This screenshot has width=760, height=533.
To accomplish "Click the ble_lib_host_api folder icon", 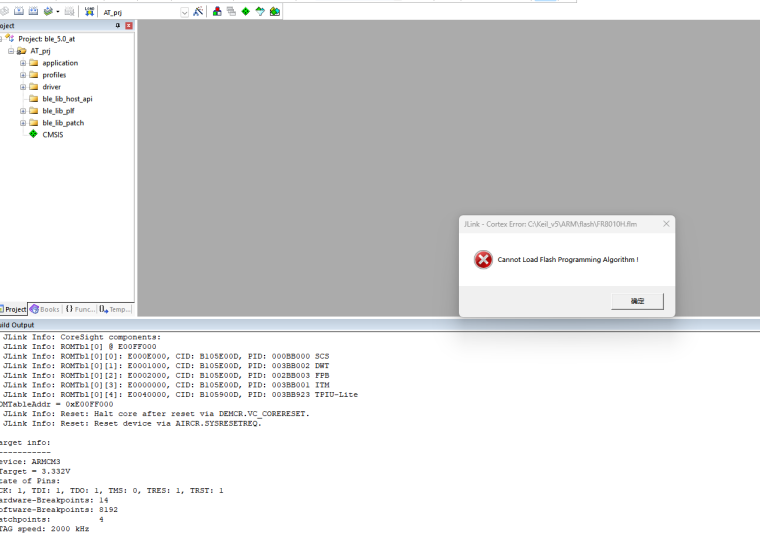I will (33, 99).
